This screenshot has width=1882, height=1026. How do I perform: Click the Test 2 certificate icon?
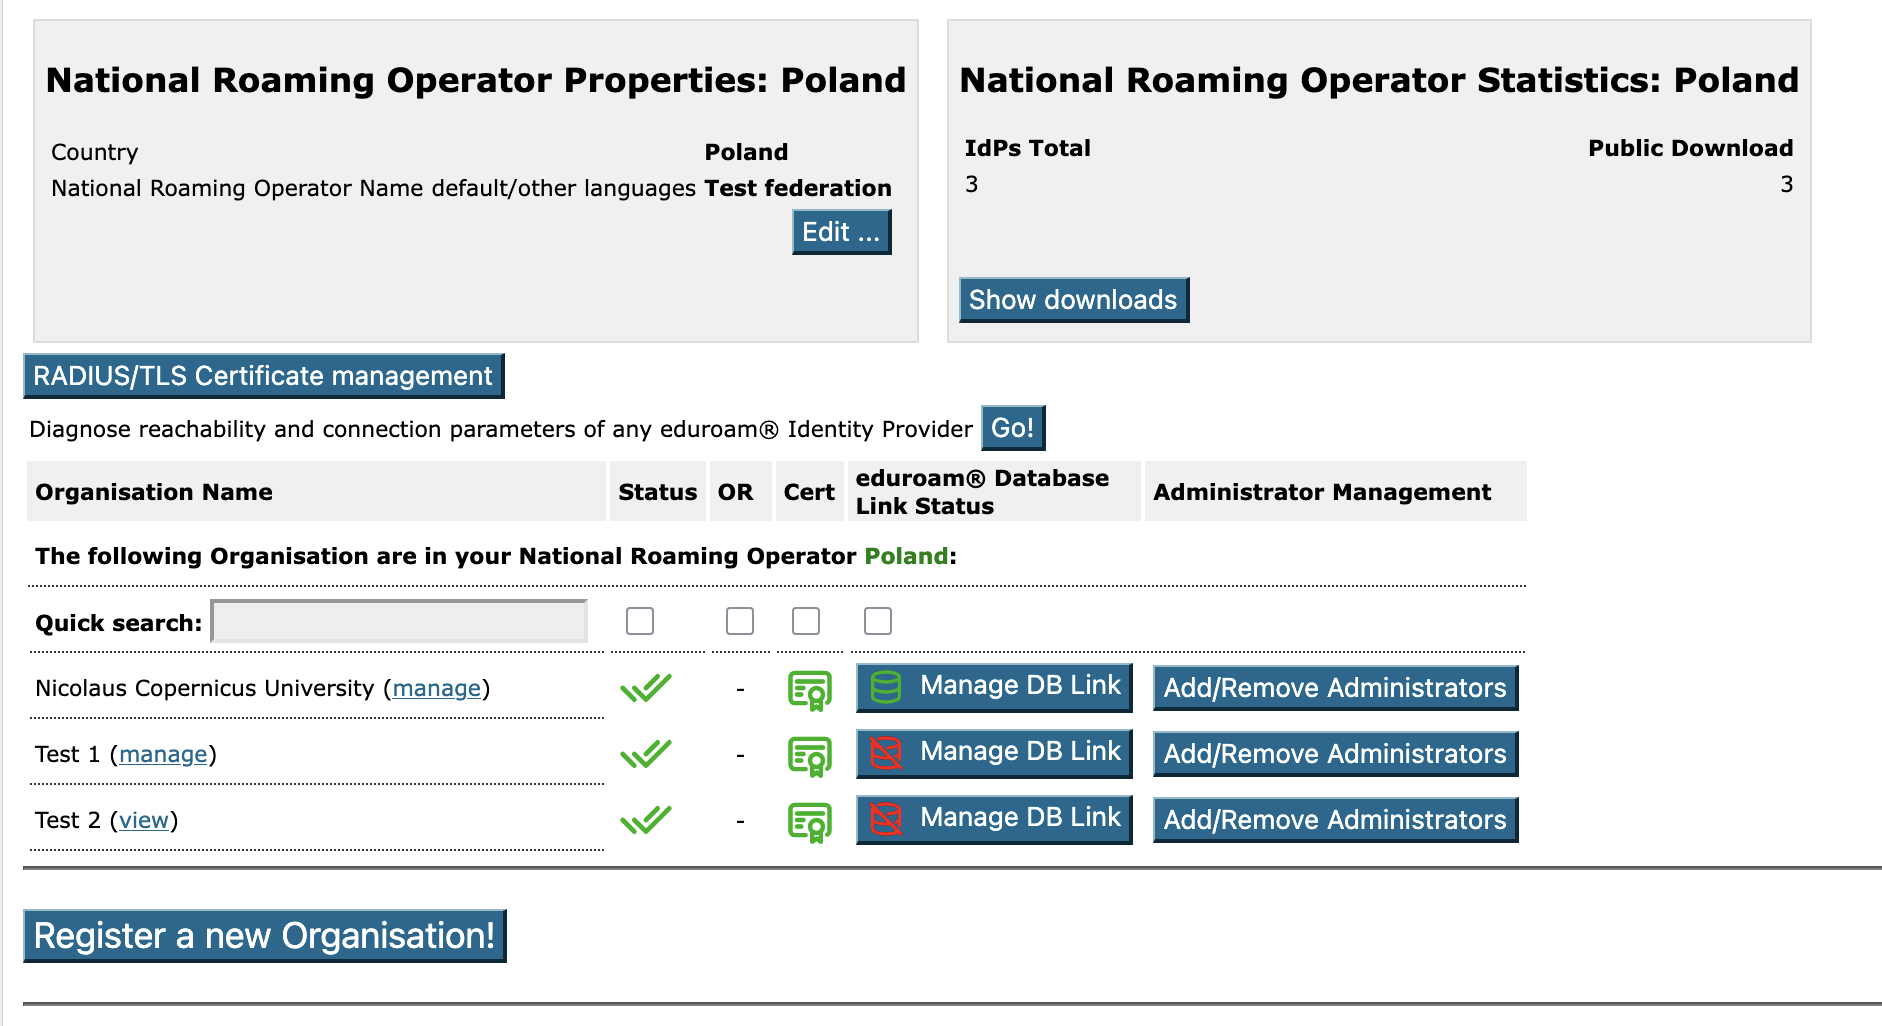coord(809,822)
